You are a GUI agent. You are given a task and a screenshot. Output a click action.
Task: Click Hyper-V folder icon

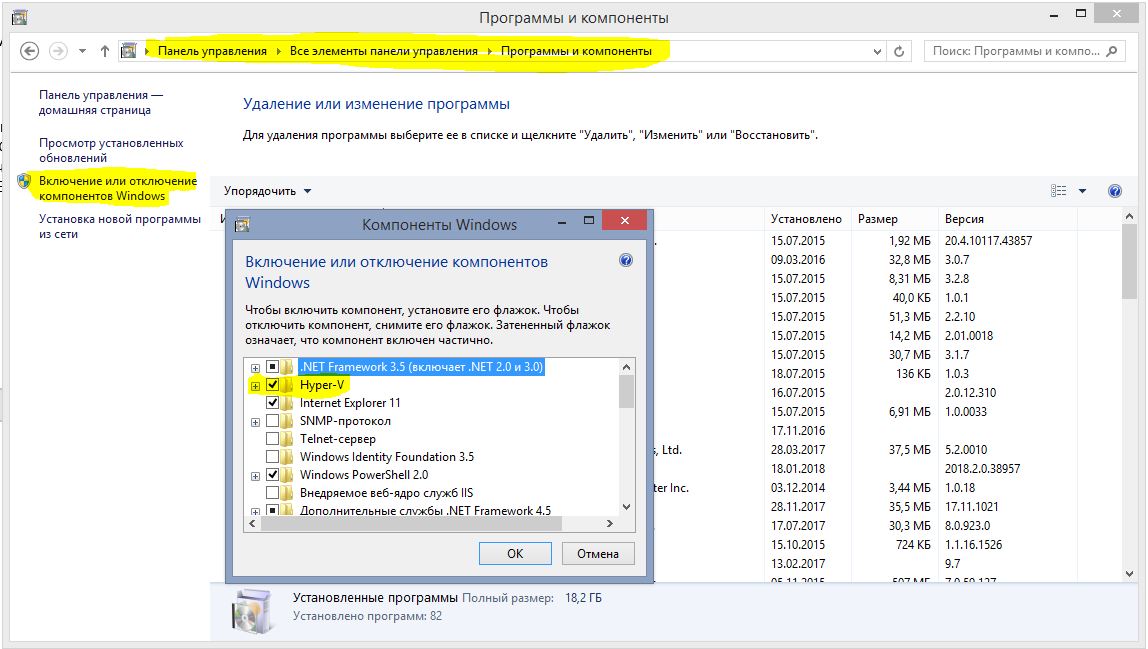[288, 385]
